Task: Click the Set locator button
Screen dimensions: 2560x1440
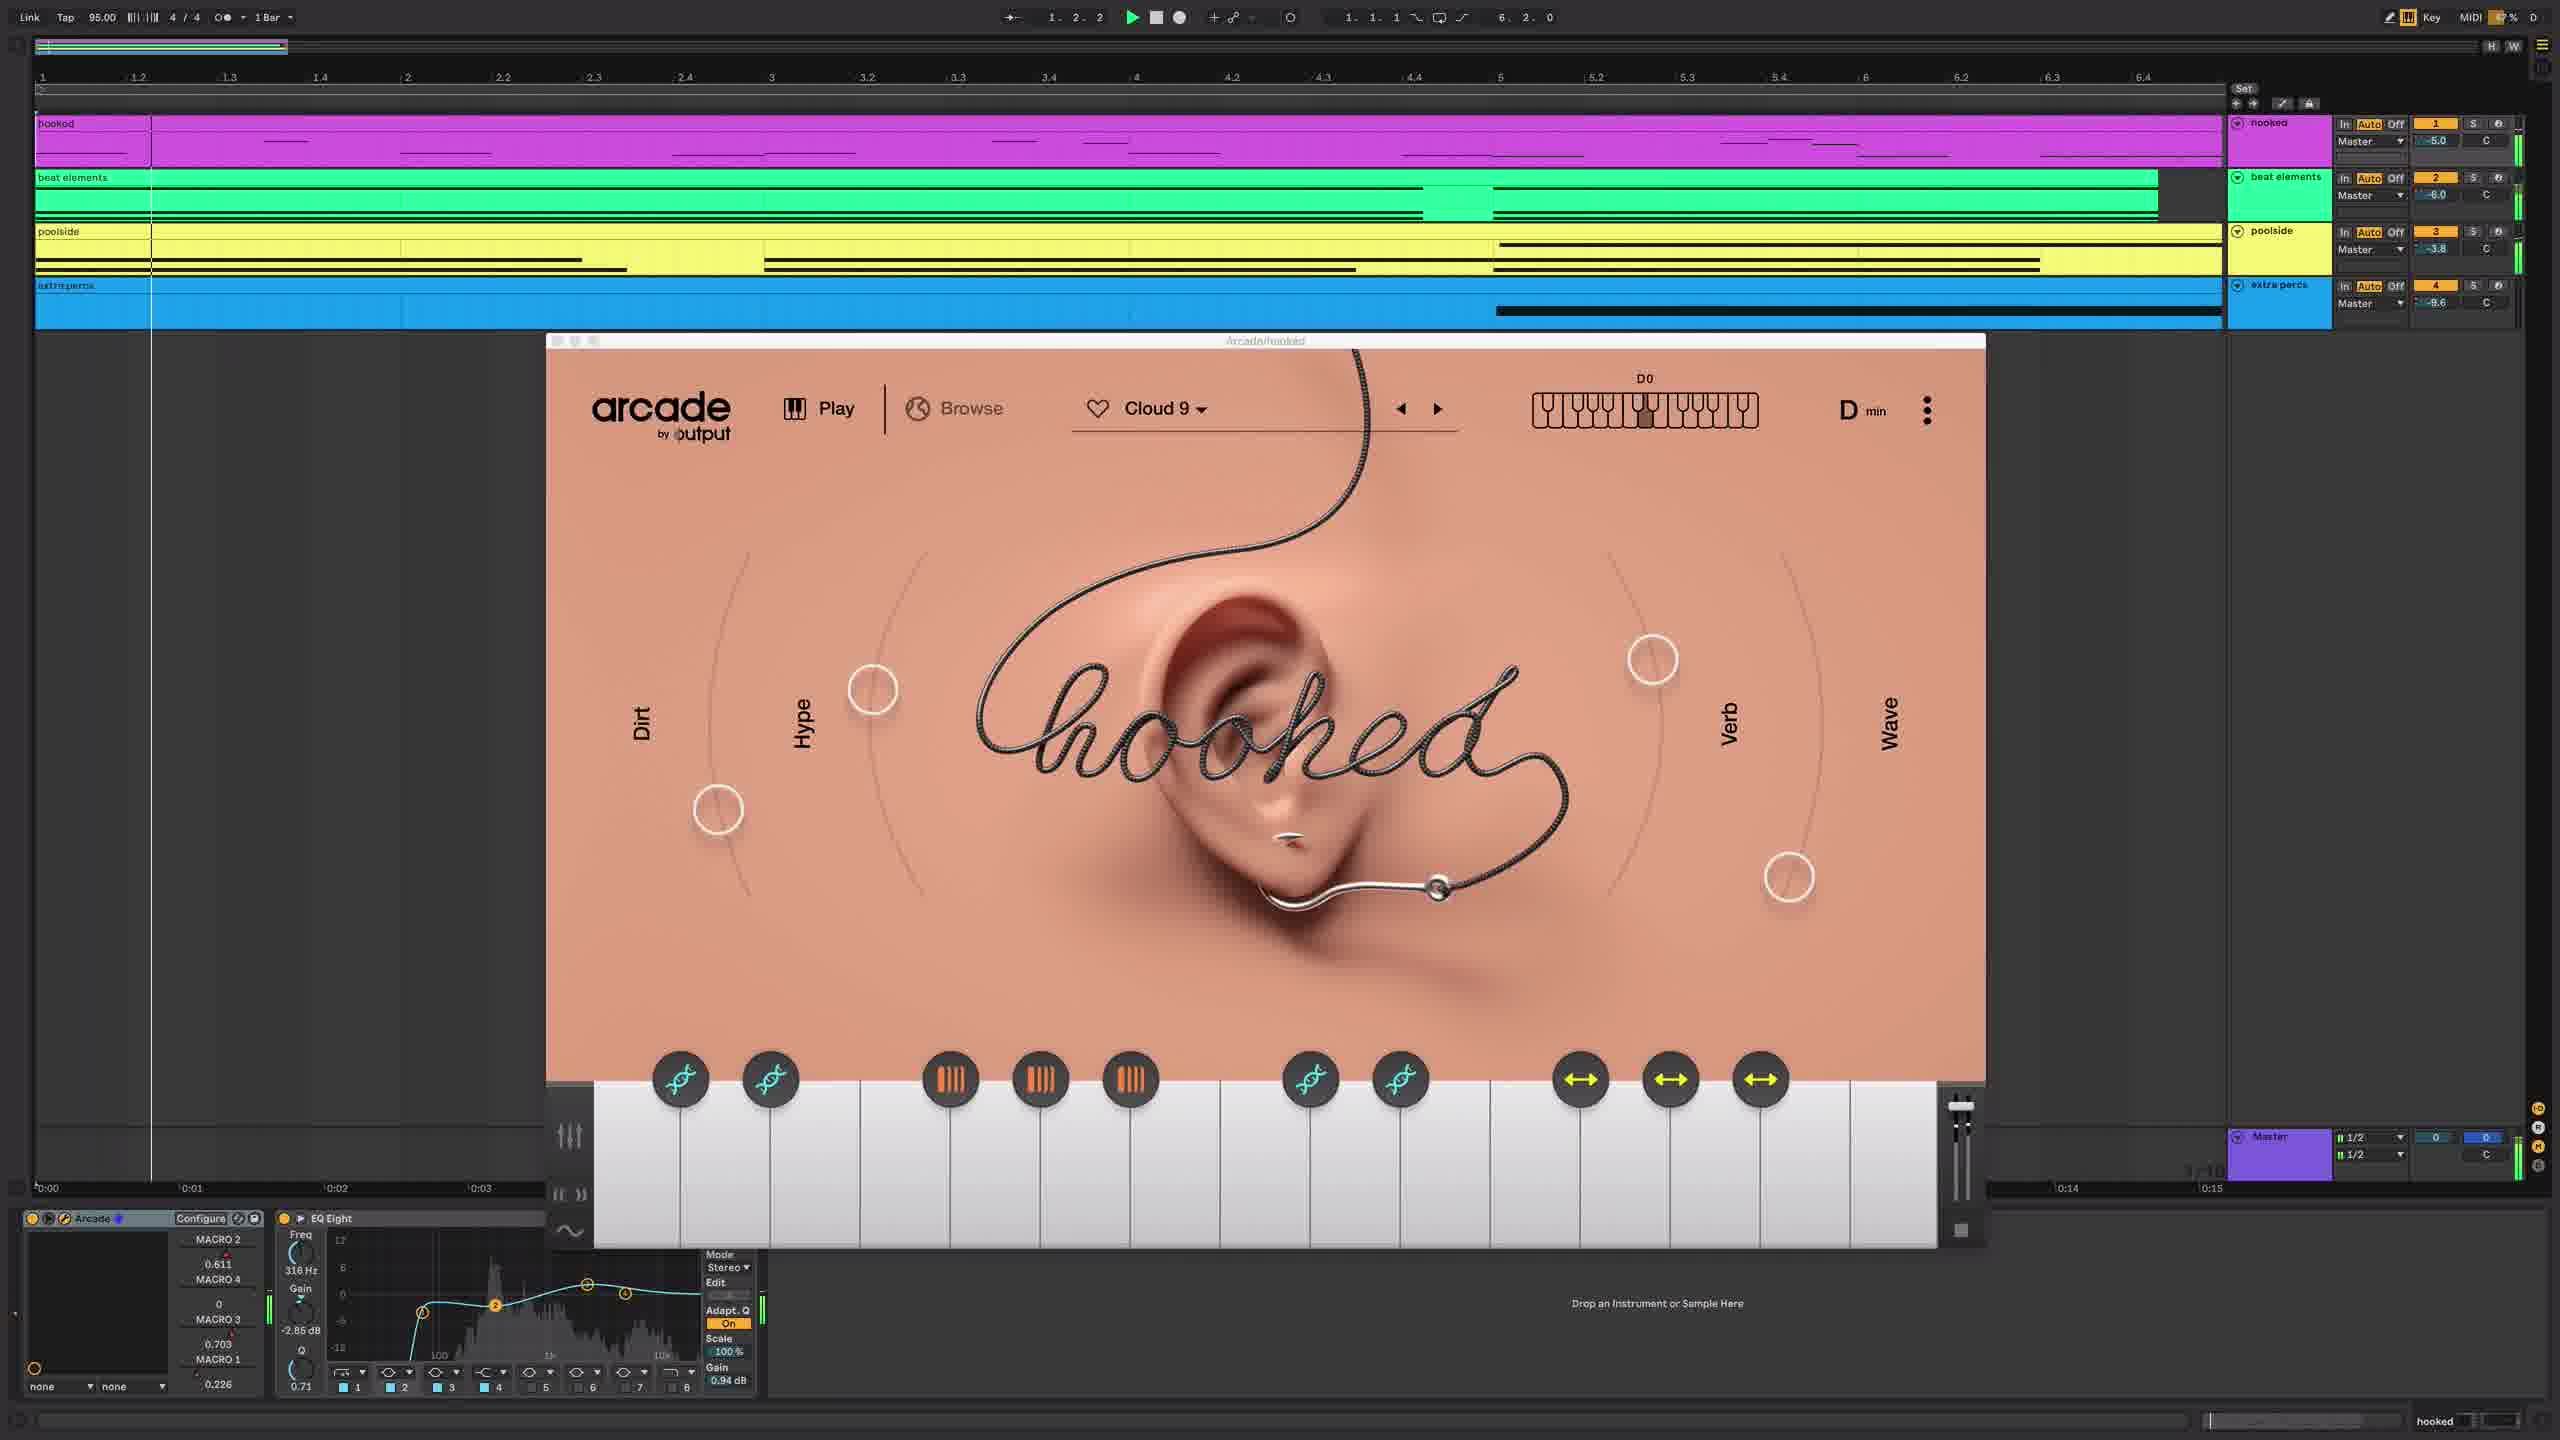Action: [2244, 89]
